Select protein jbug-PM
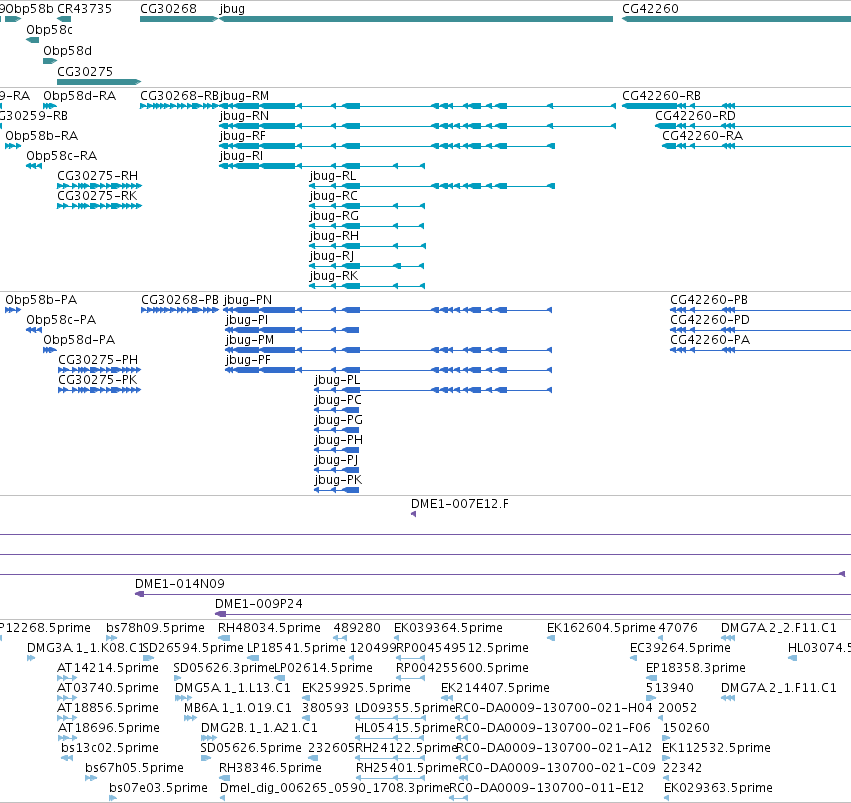 388,350
